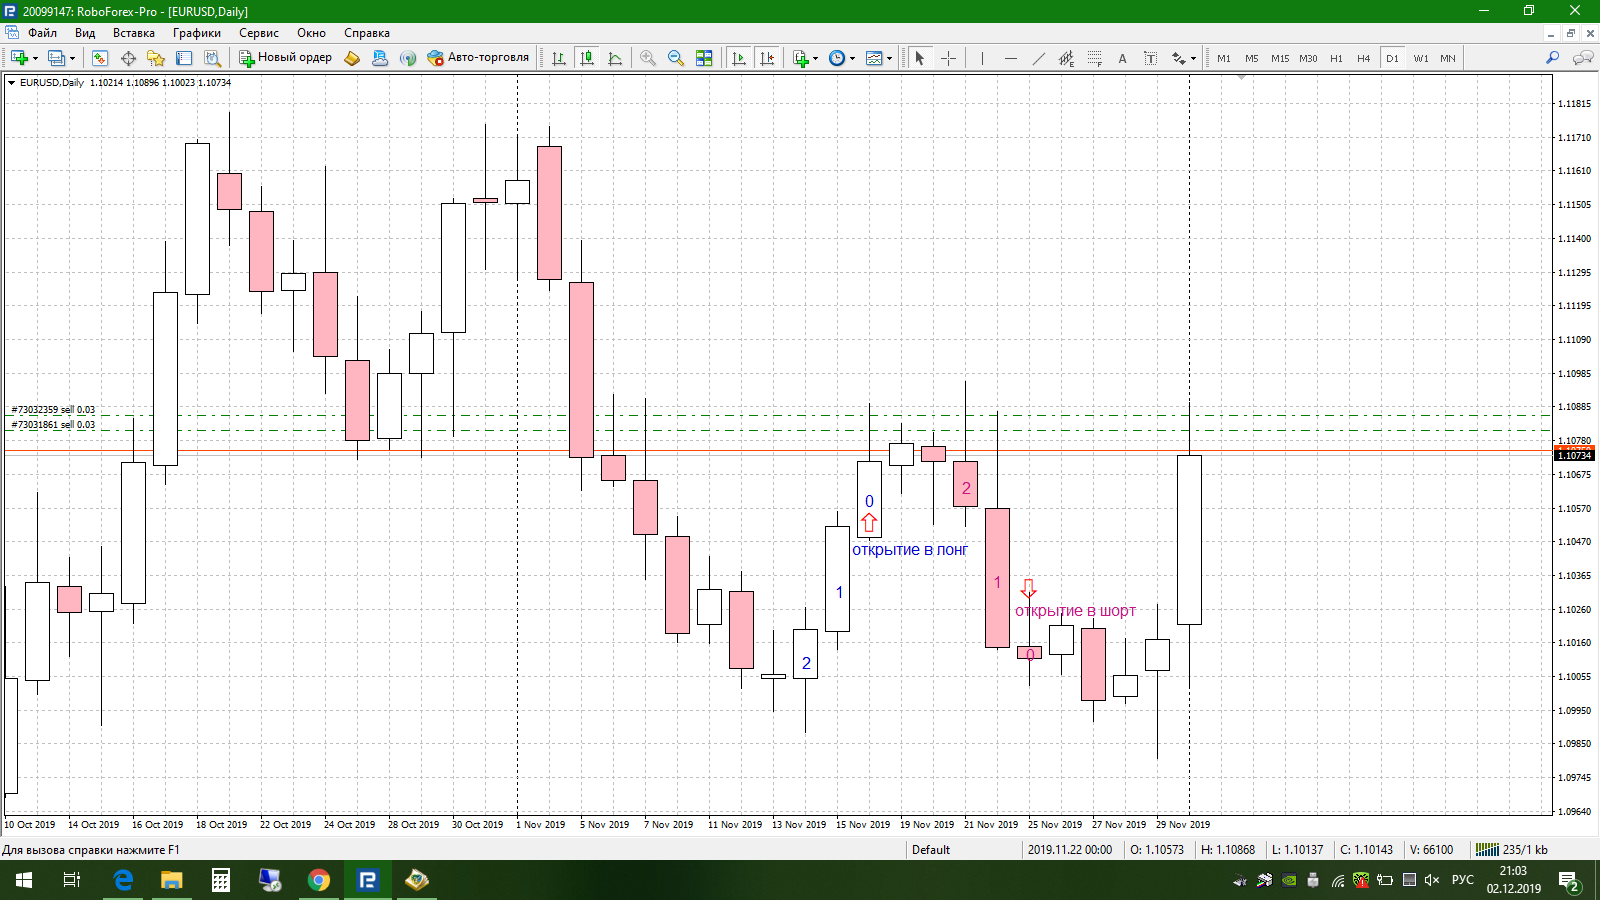The width and height of the screenshot is (1600, 900).
Task: Open Windows Start menu
Action: point(24,880)
